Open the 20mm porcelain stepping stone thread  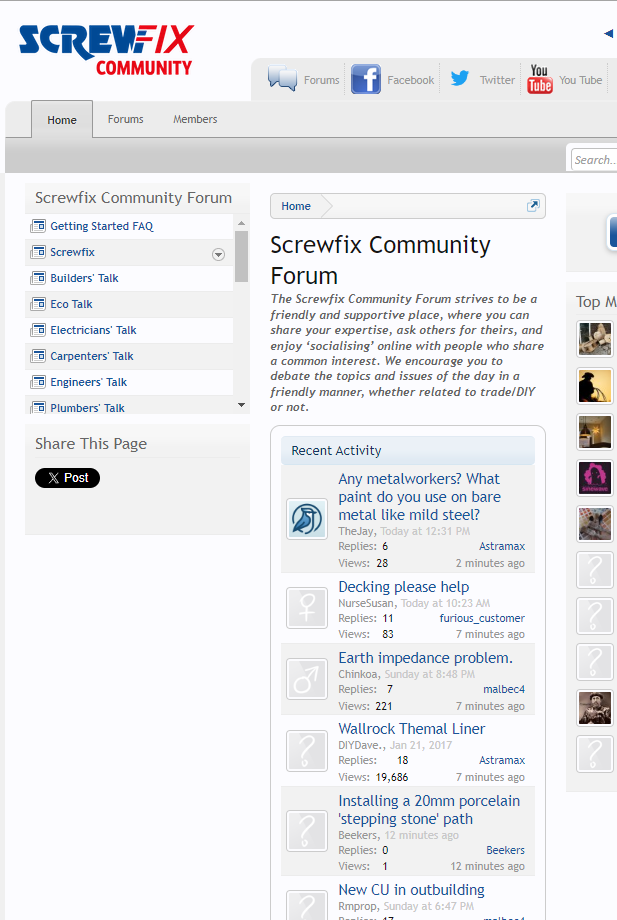(x=429, y=810)
